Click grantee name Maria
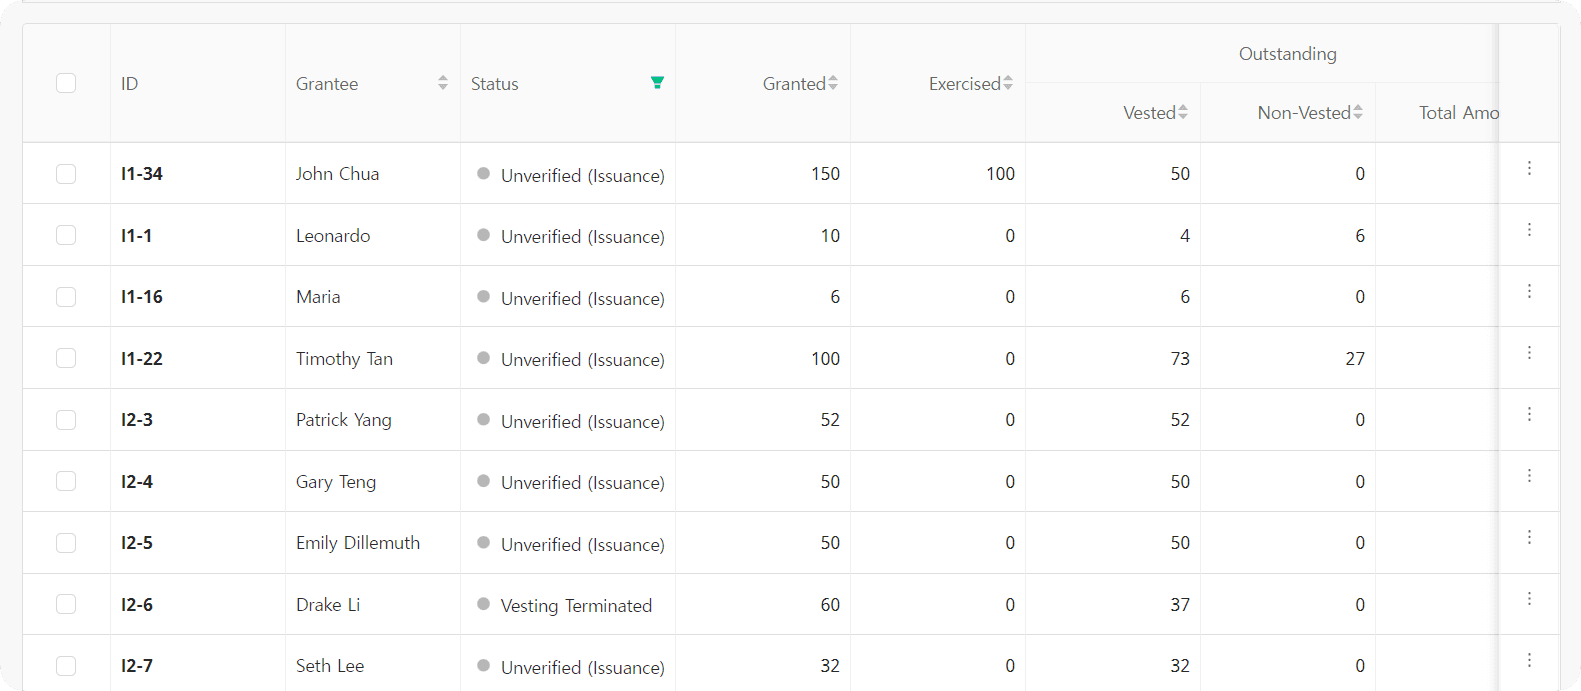1581x691 pixels. point(318,297)
